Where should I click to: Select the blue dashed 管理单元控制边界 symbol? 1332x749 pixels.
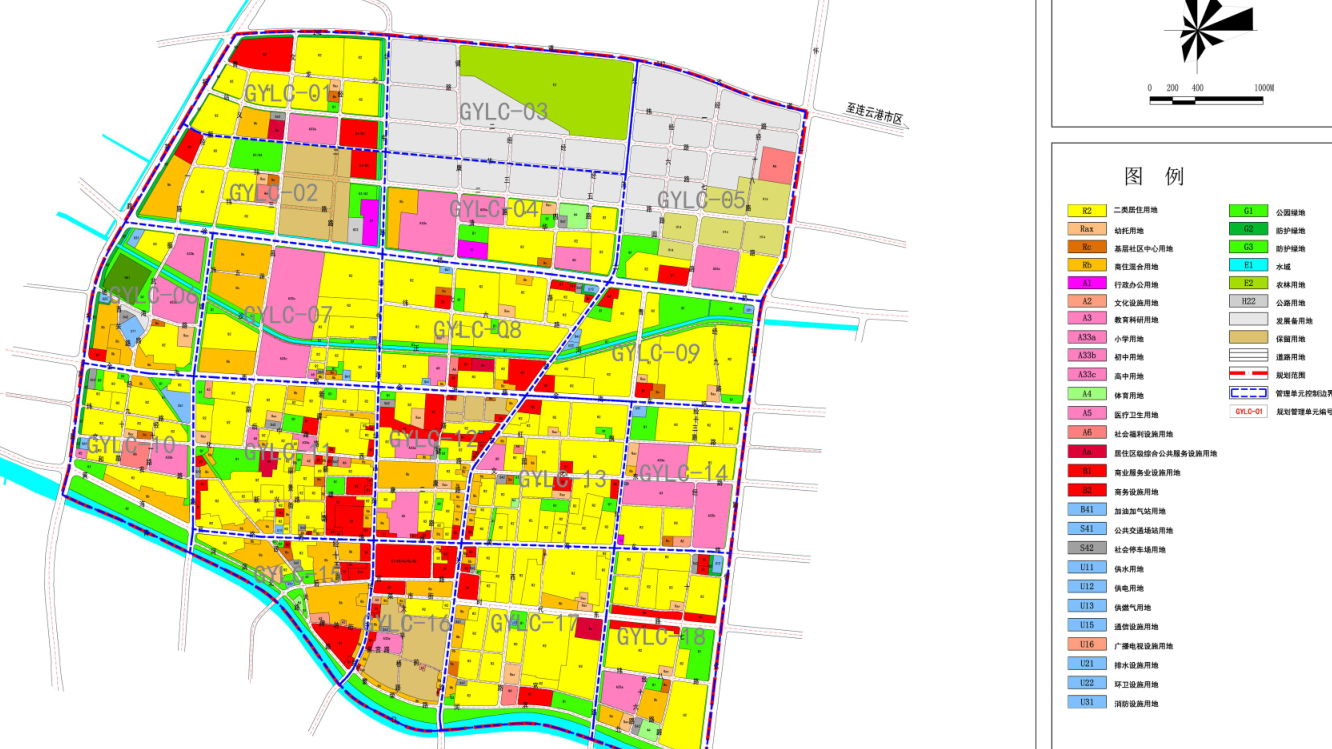[x=1248, y=393]
